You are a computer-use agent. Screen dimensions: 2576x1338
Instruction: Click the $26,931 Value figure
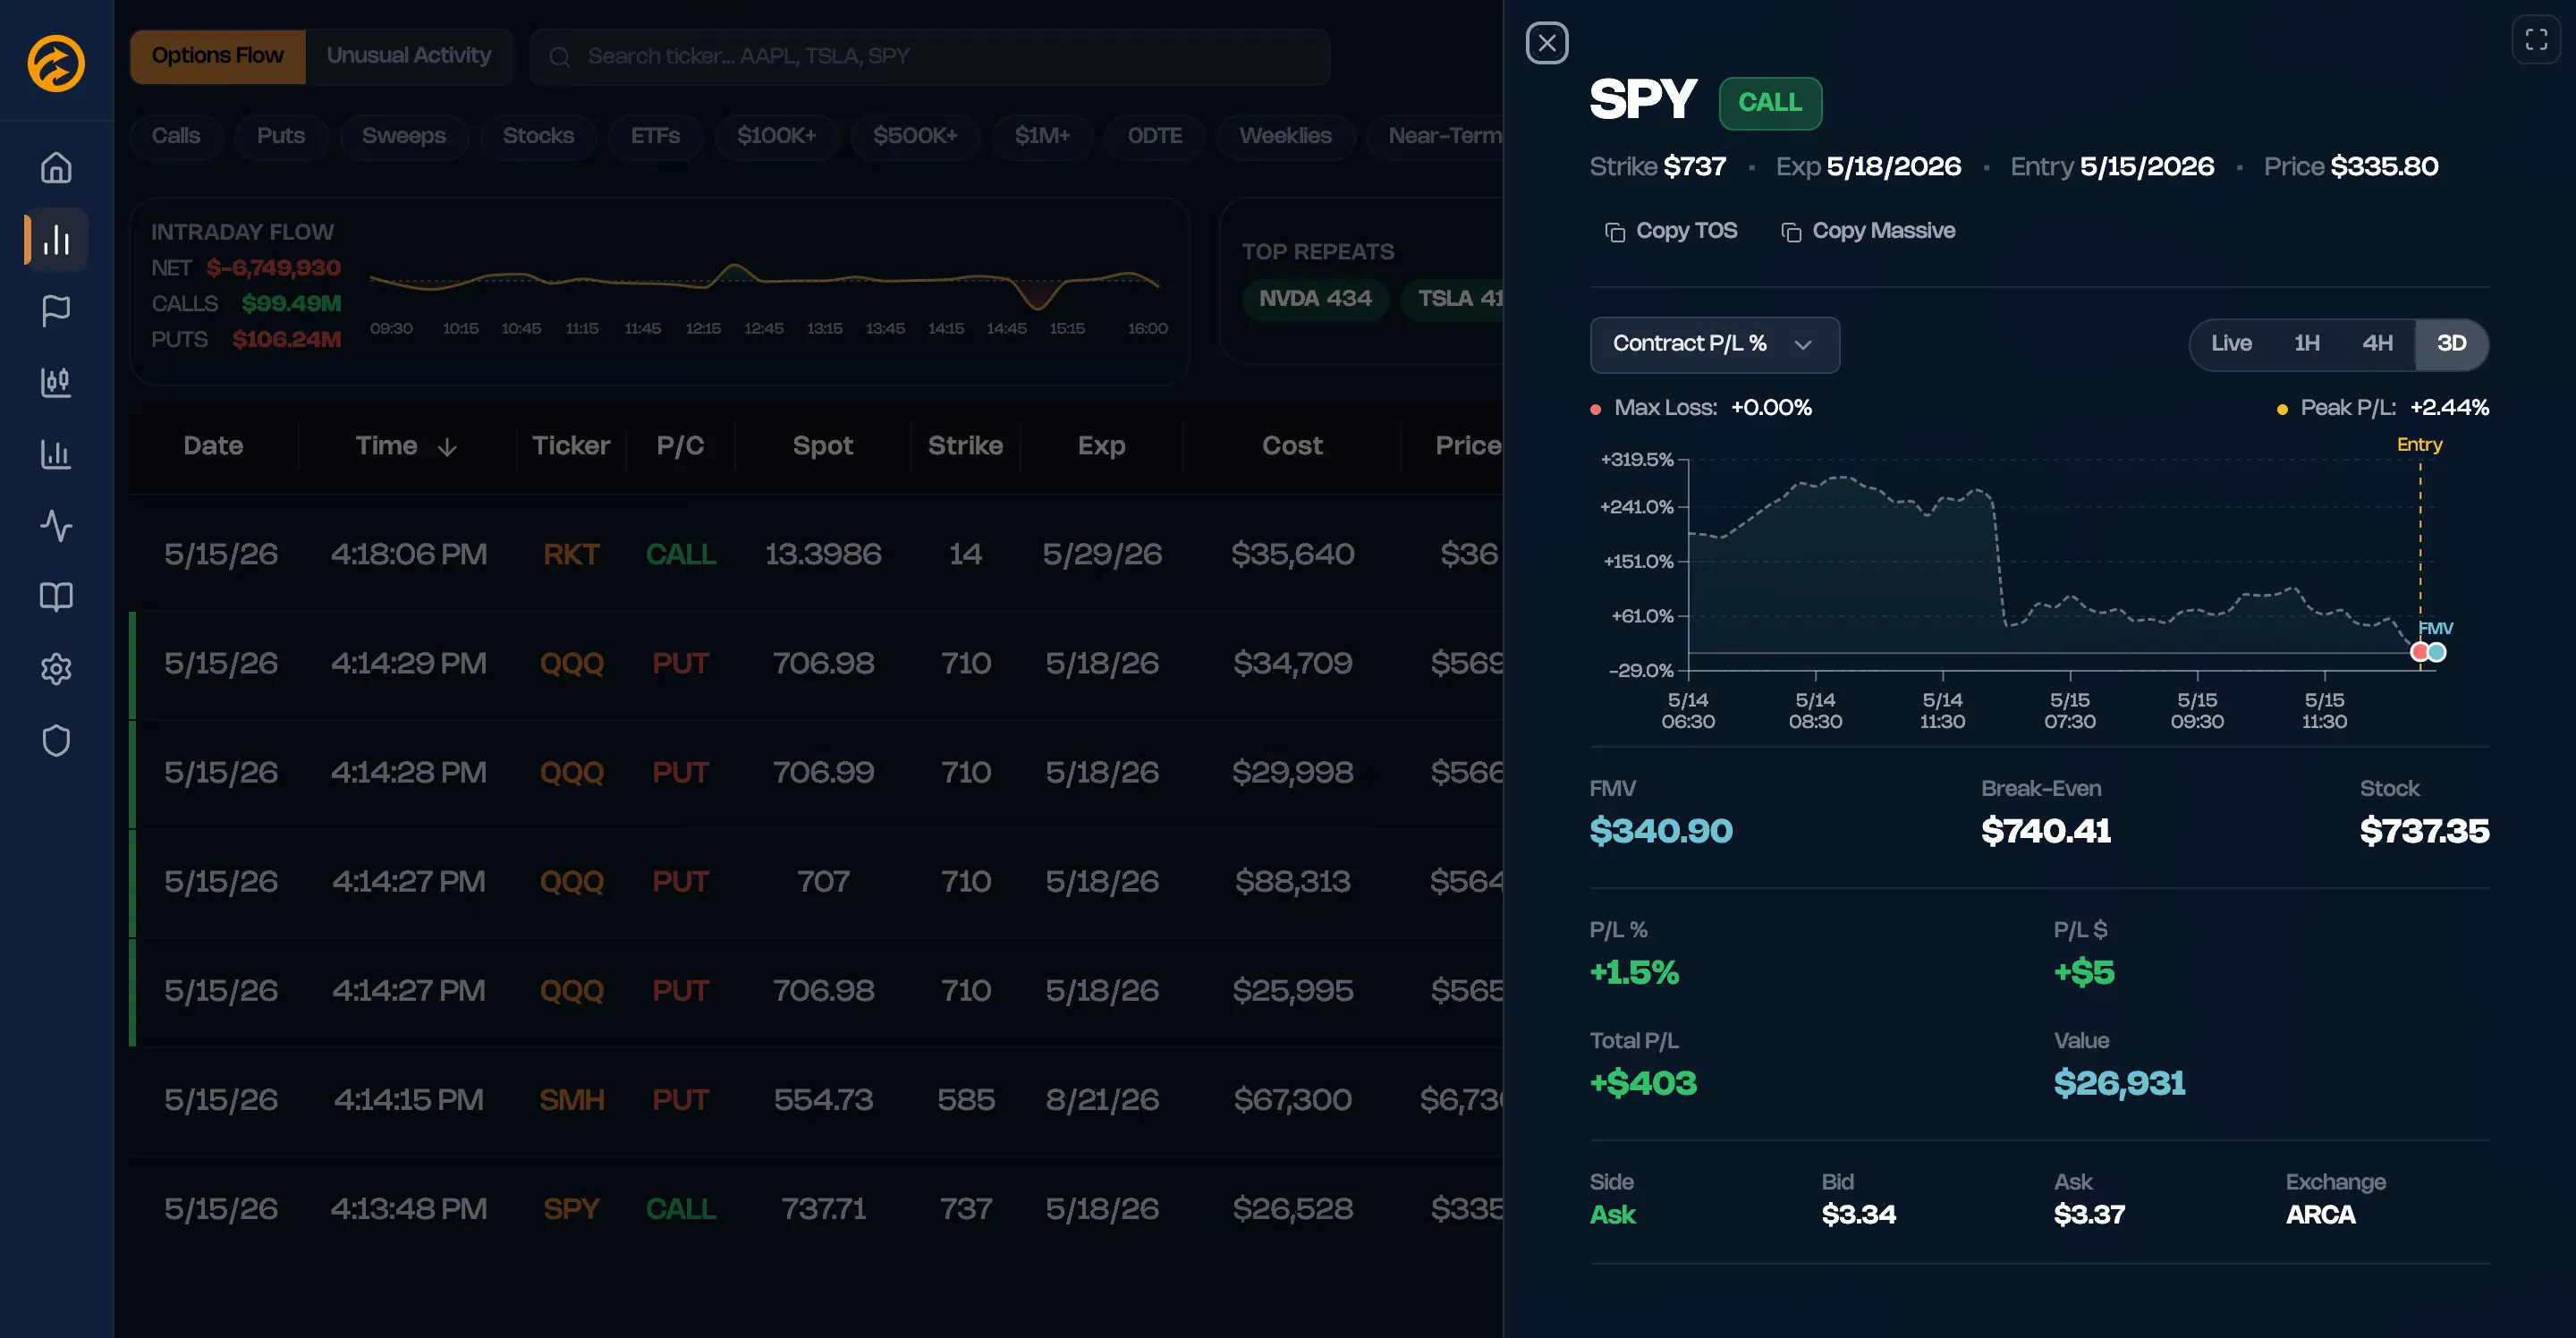coord(2119,1084)
